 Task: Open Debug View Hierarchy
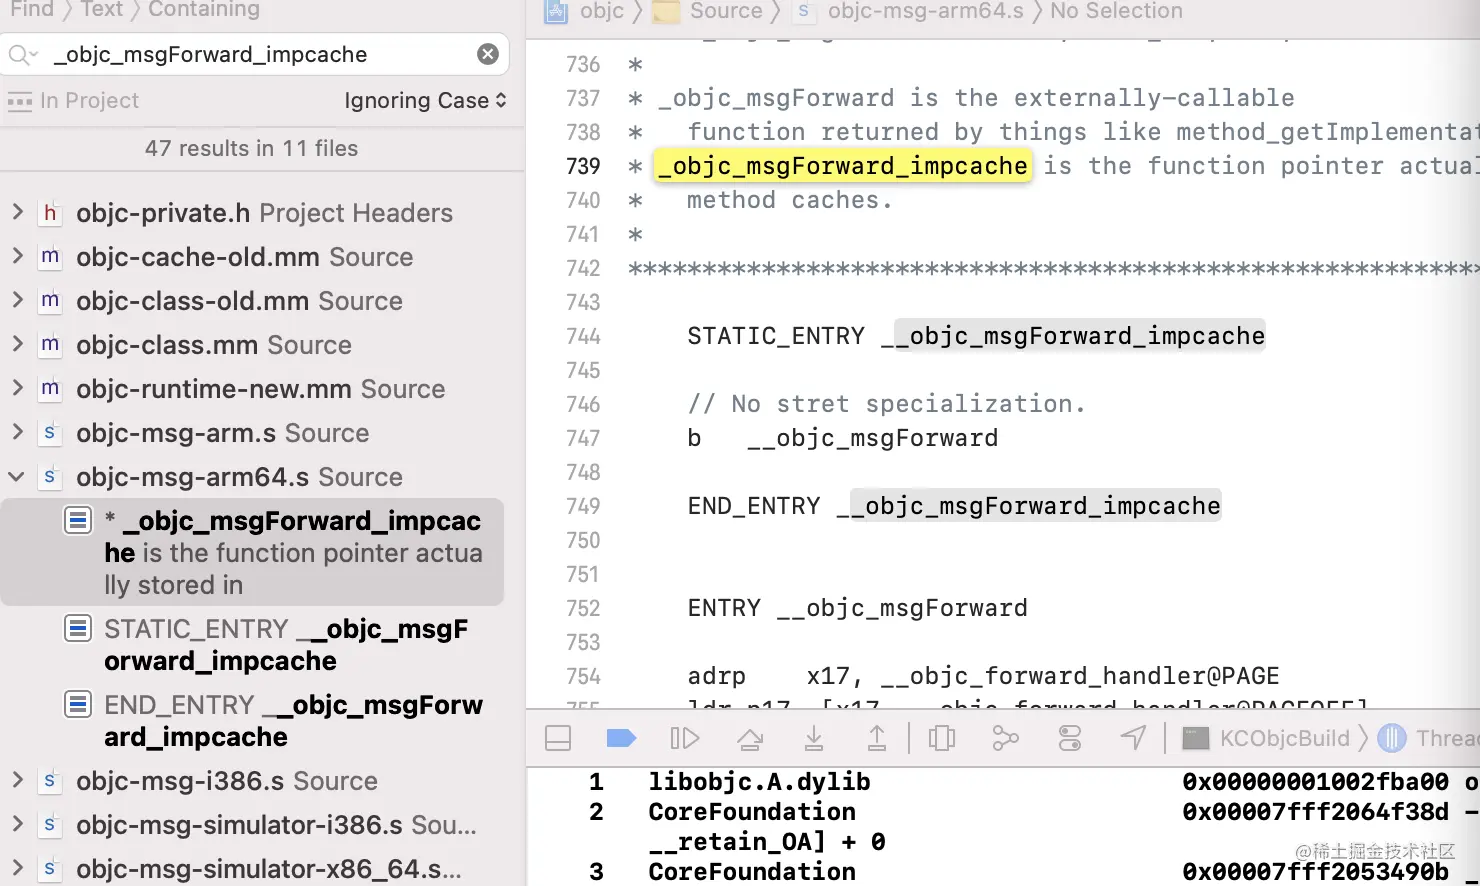coord(942,739)
